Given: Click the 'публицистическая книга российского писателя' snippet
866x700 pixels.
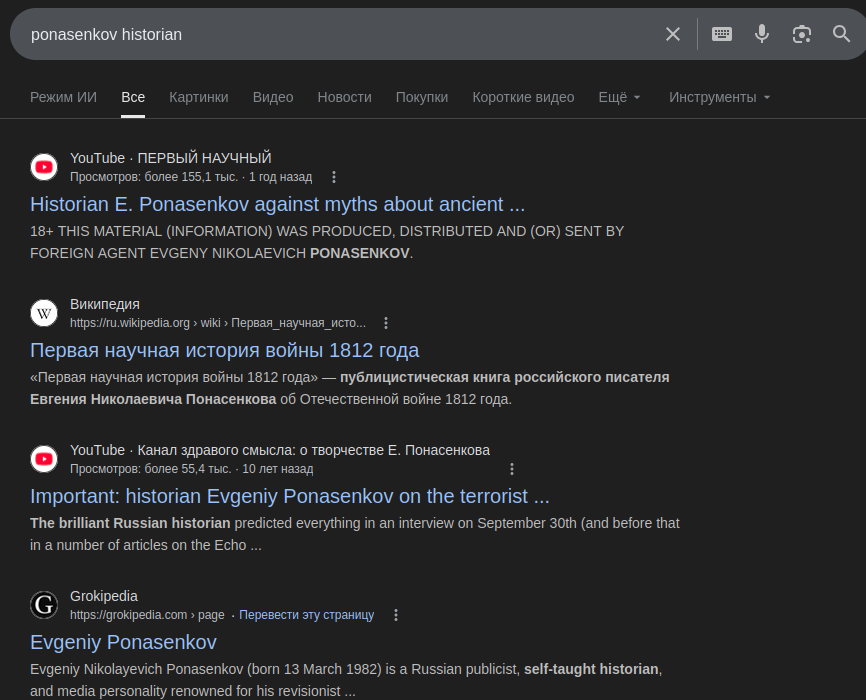Looking at the screenshot, I should click(504, 377).
